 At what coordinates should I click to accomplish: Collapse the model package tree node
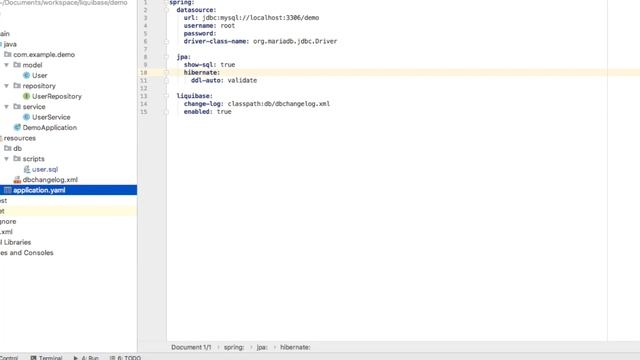point(7,65)
